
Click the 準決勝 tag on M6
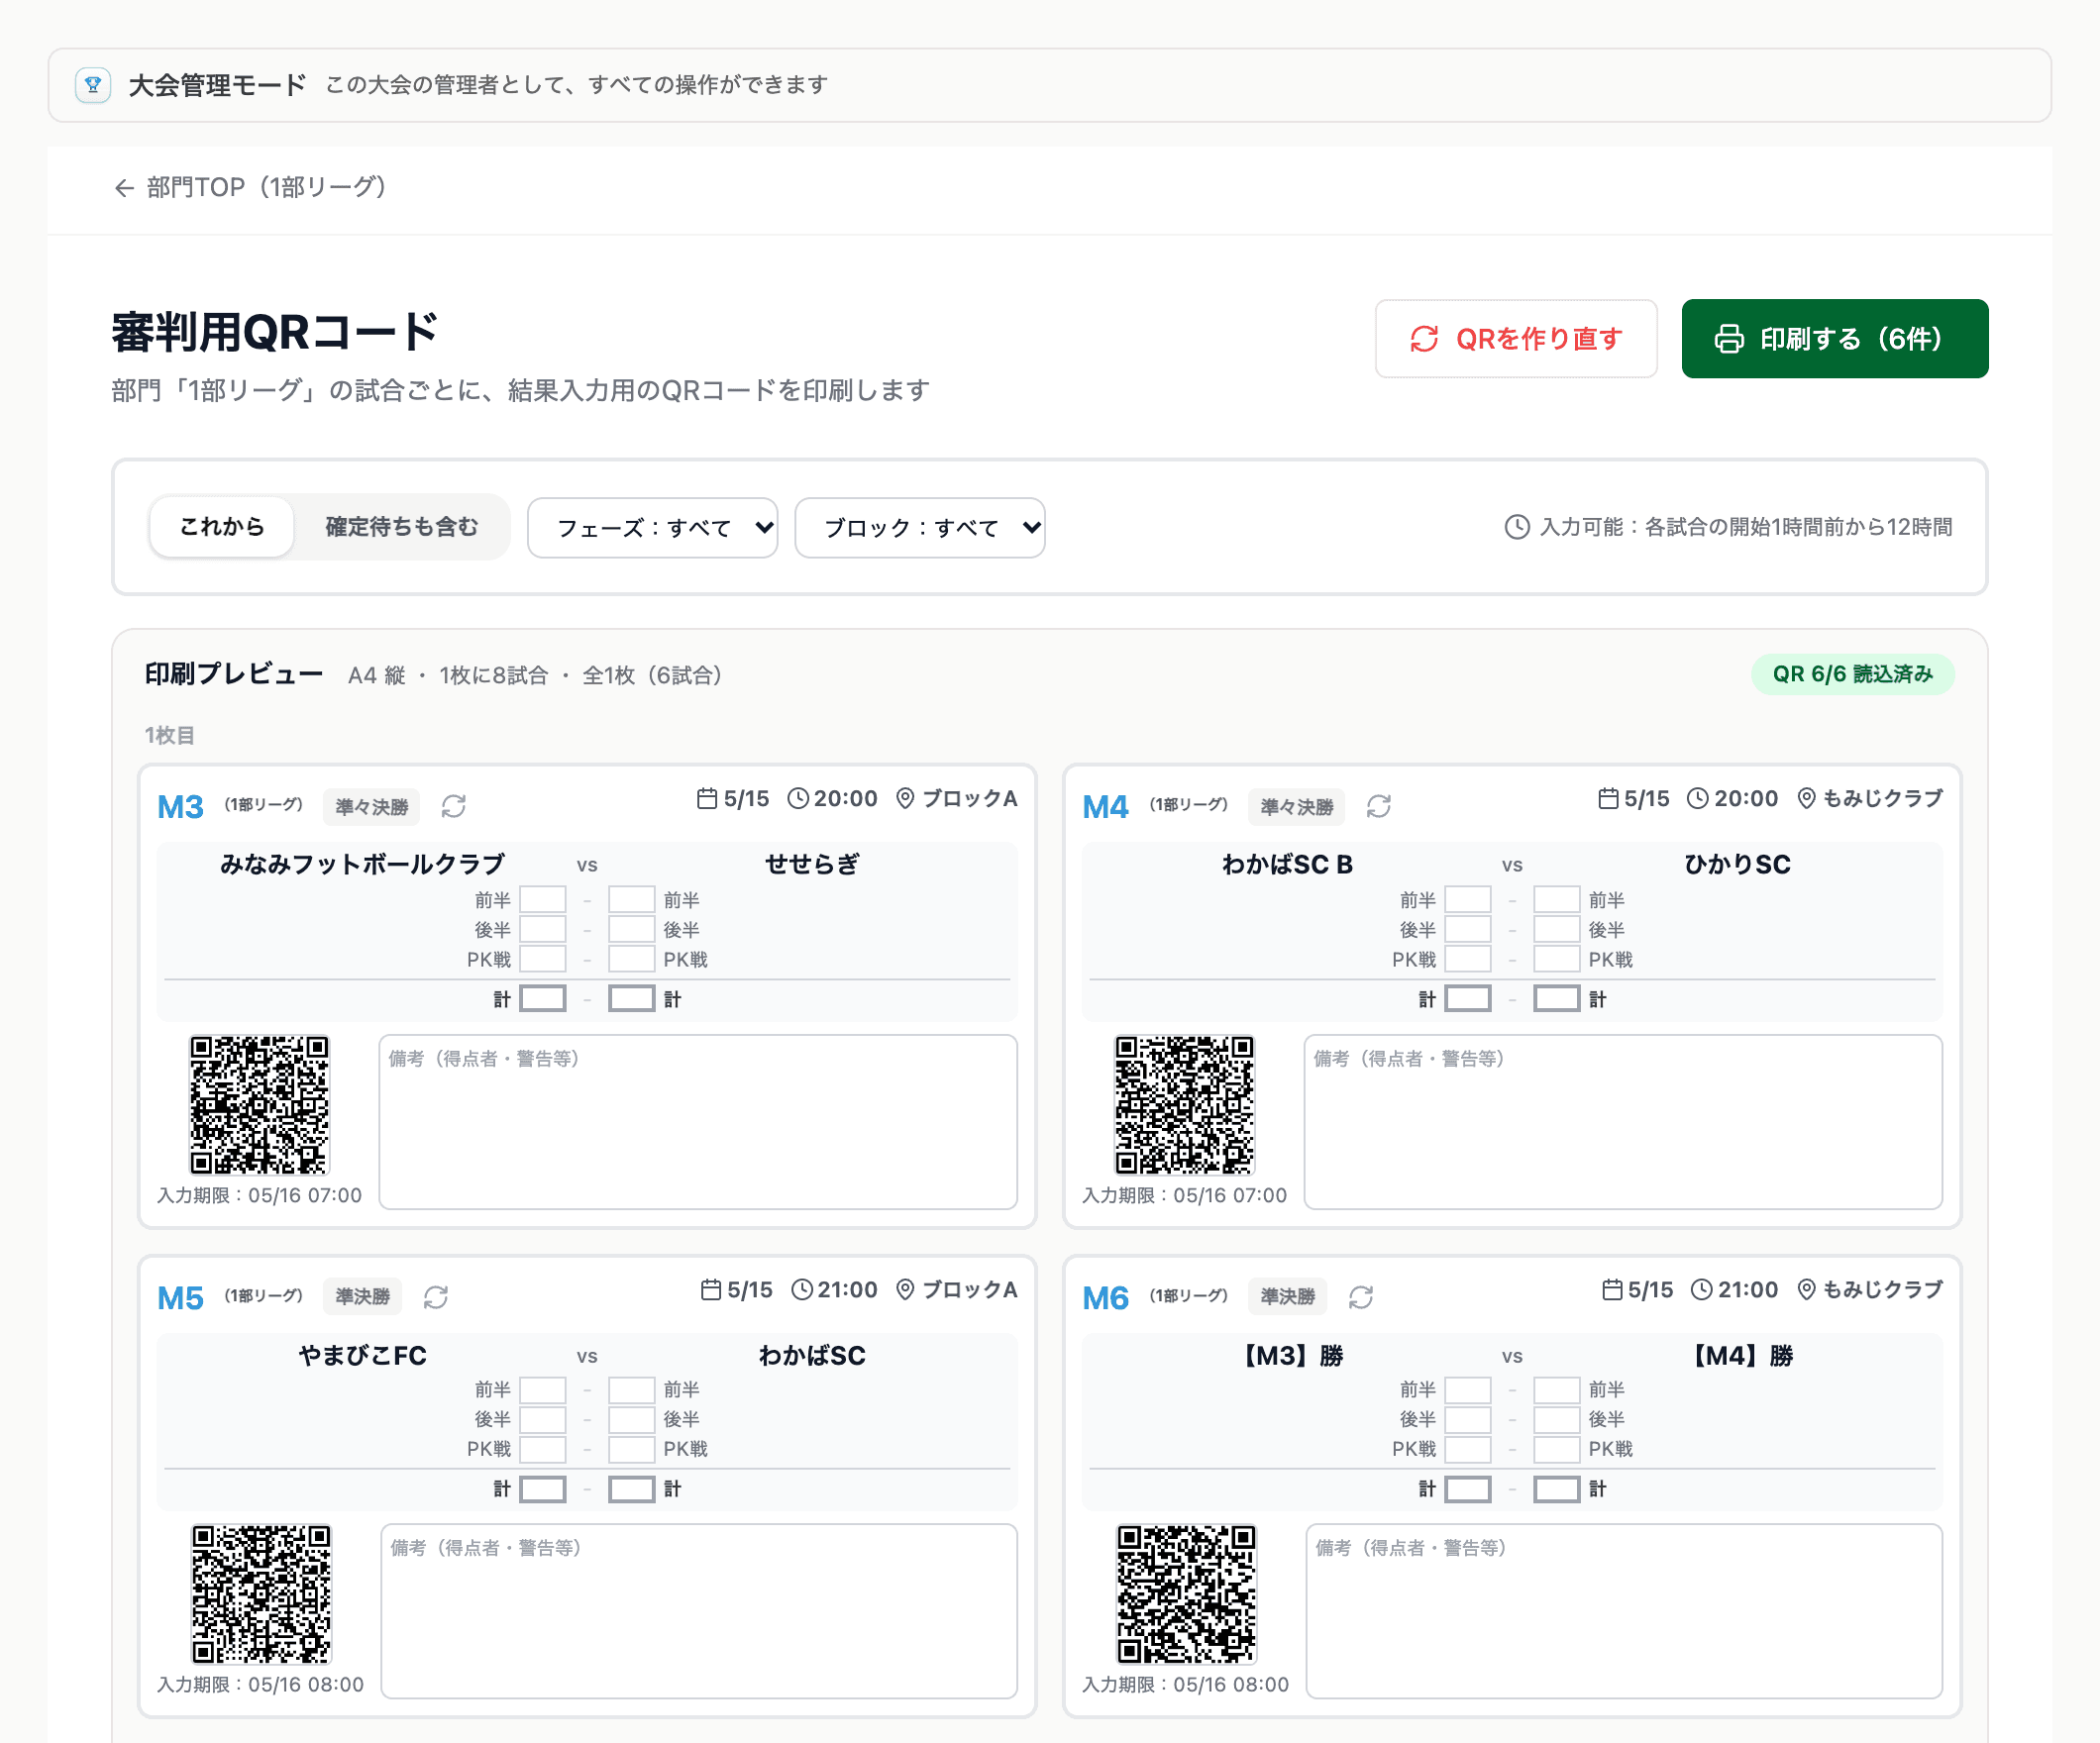pyautogui.click(x=1288, y=1297)
